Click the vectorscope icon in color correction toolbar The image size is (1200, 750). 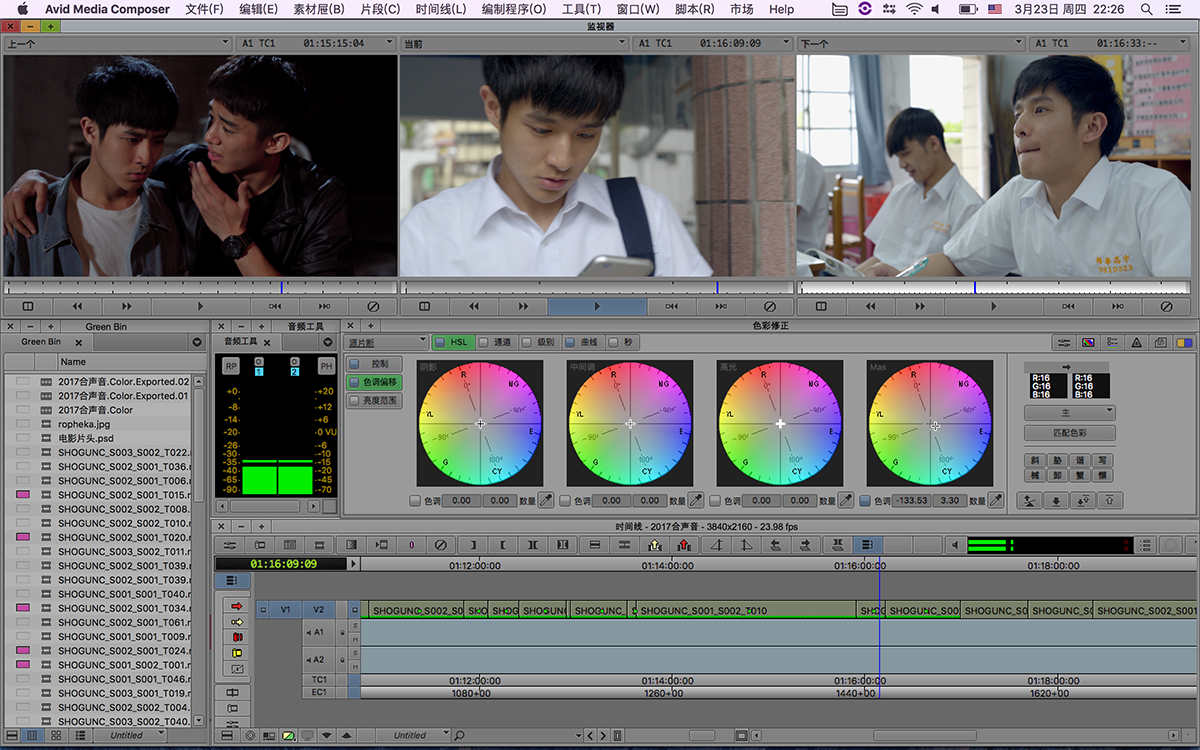(1088, 342)
